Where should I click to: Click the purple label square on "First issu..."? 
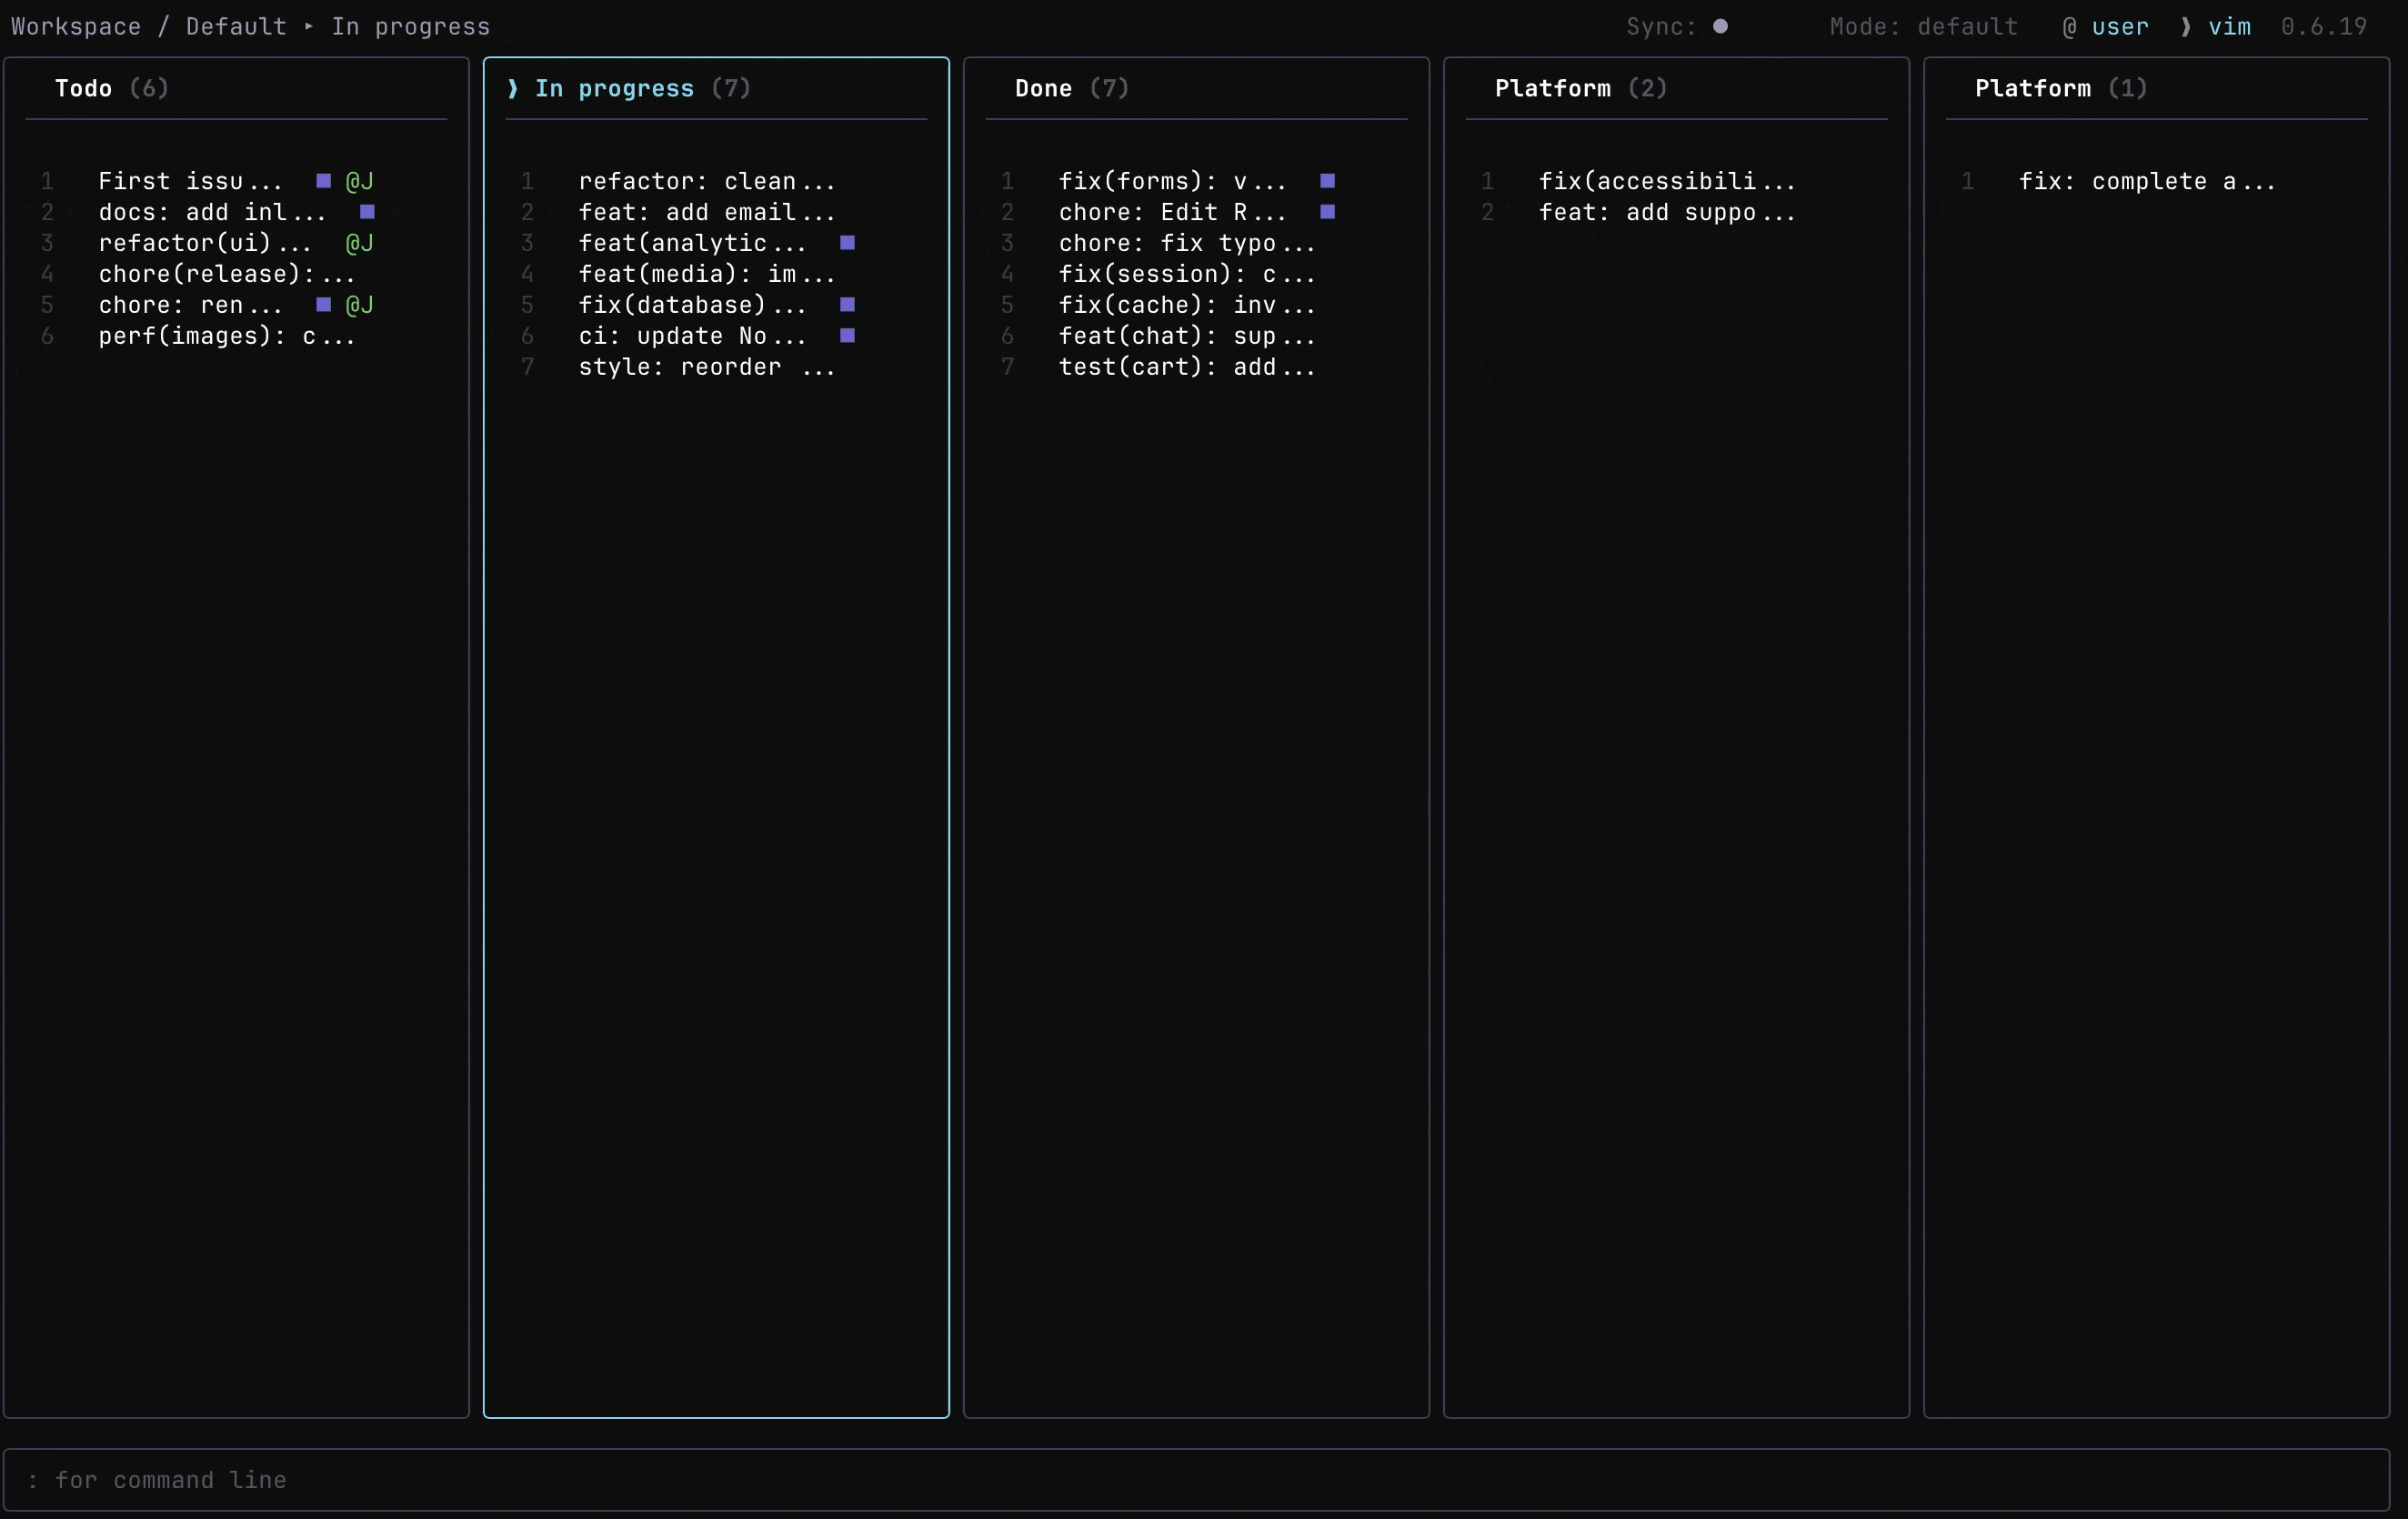pos(323,181)
